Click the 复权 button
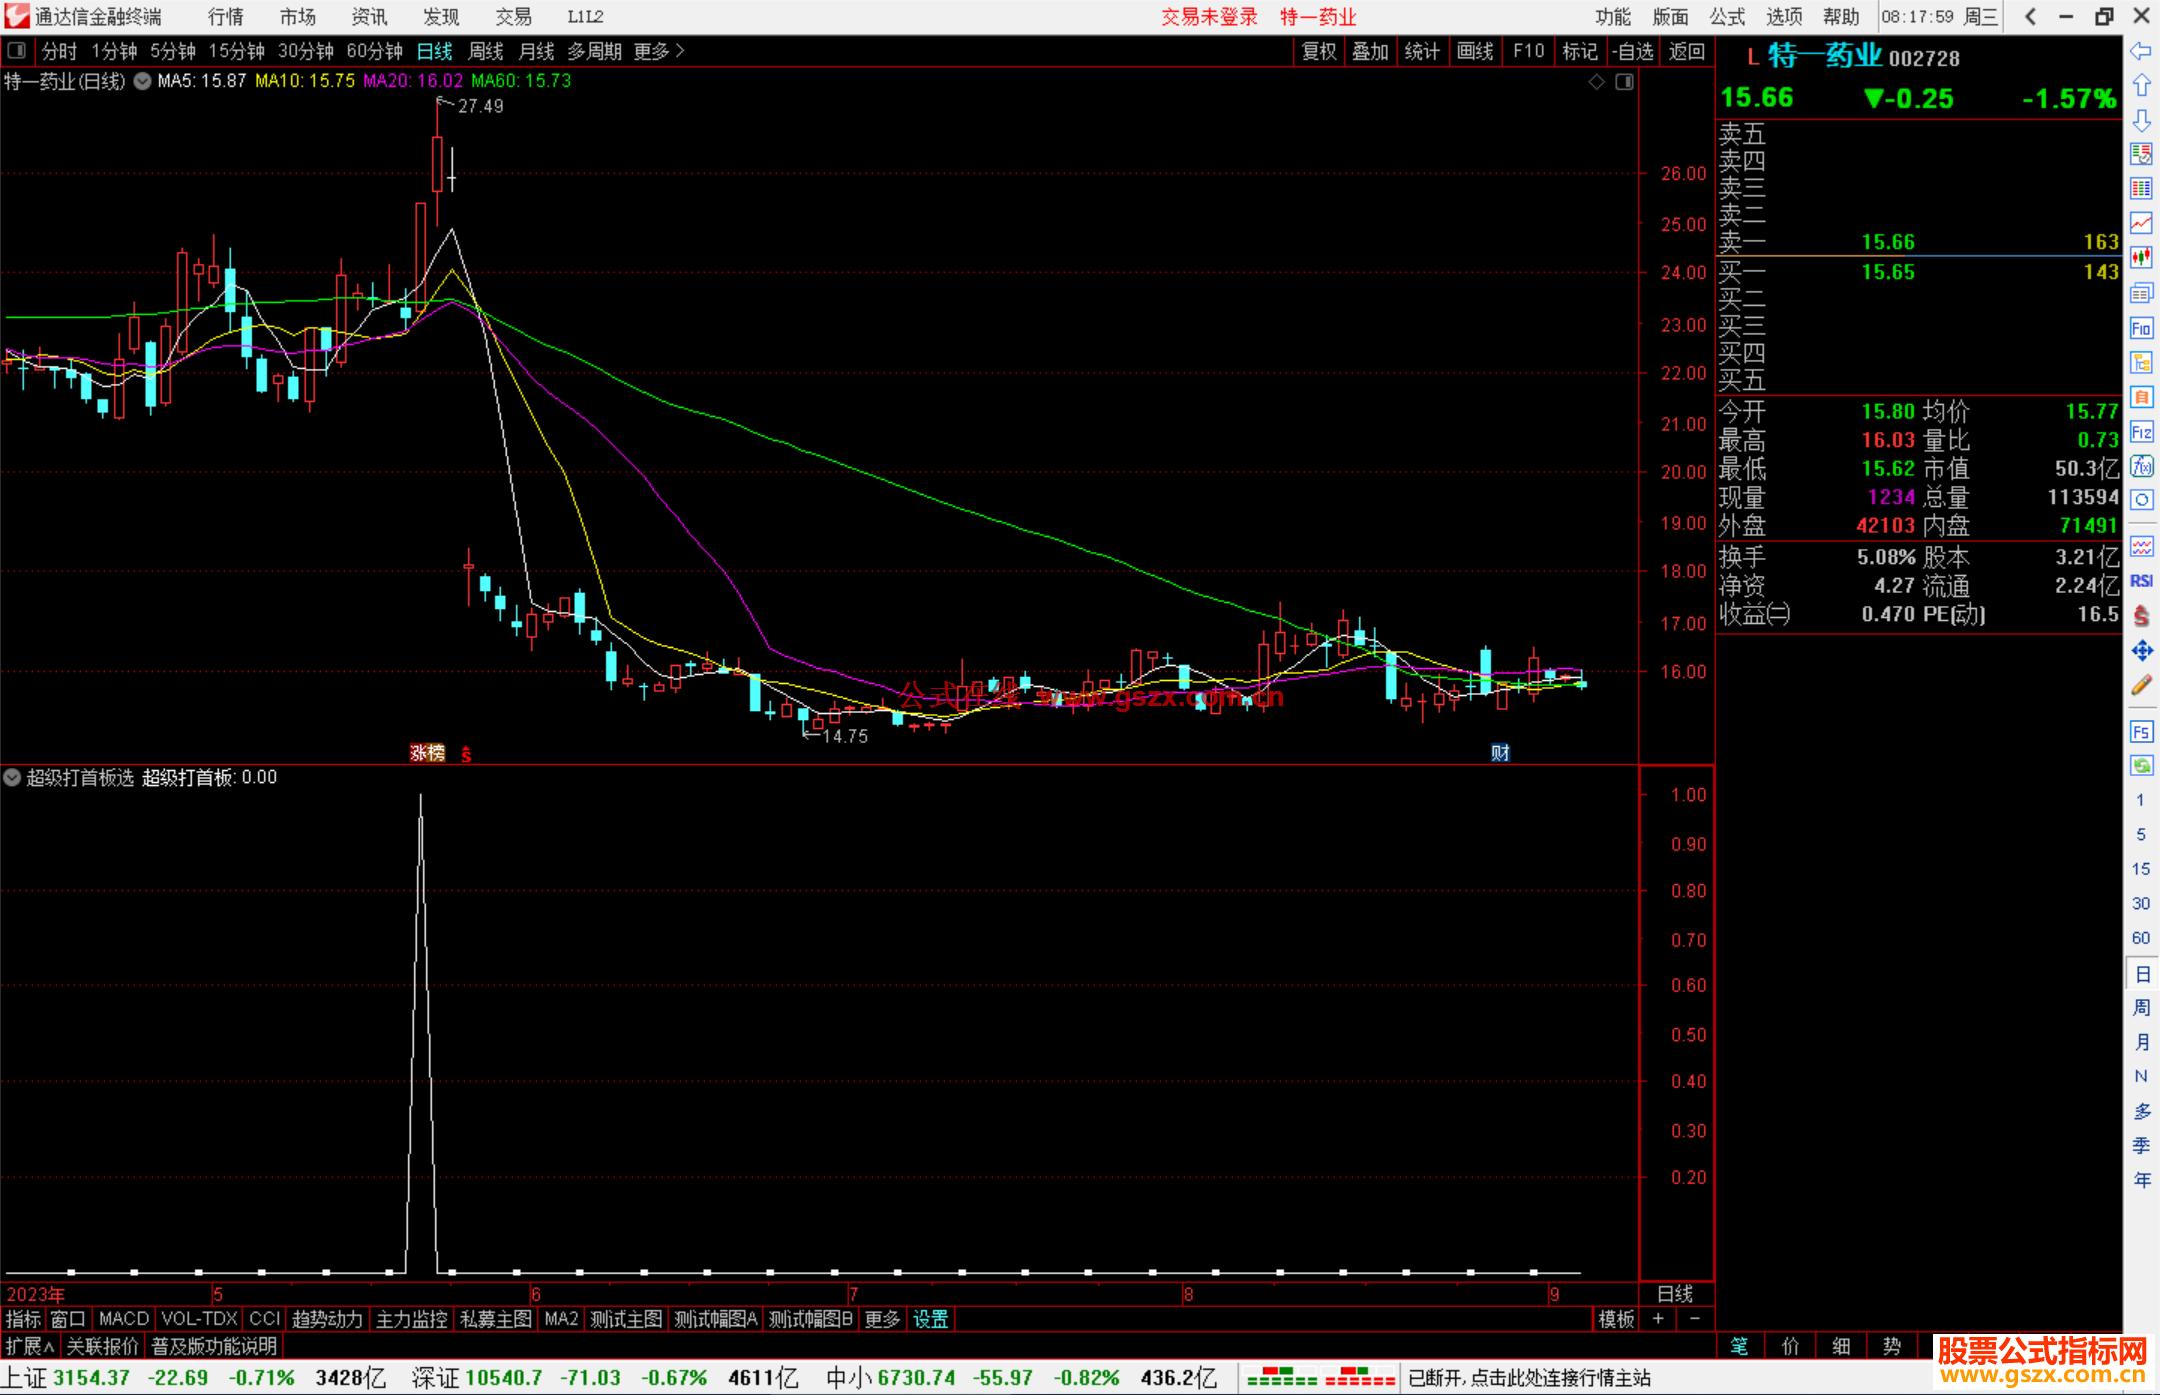Image resolution: width=2160 pixels, height=1395 pixels. point(1318,51)
